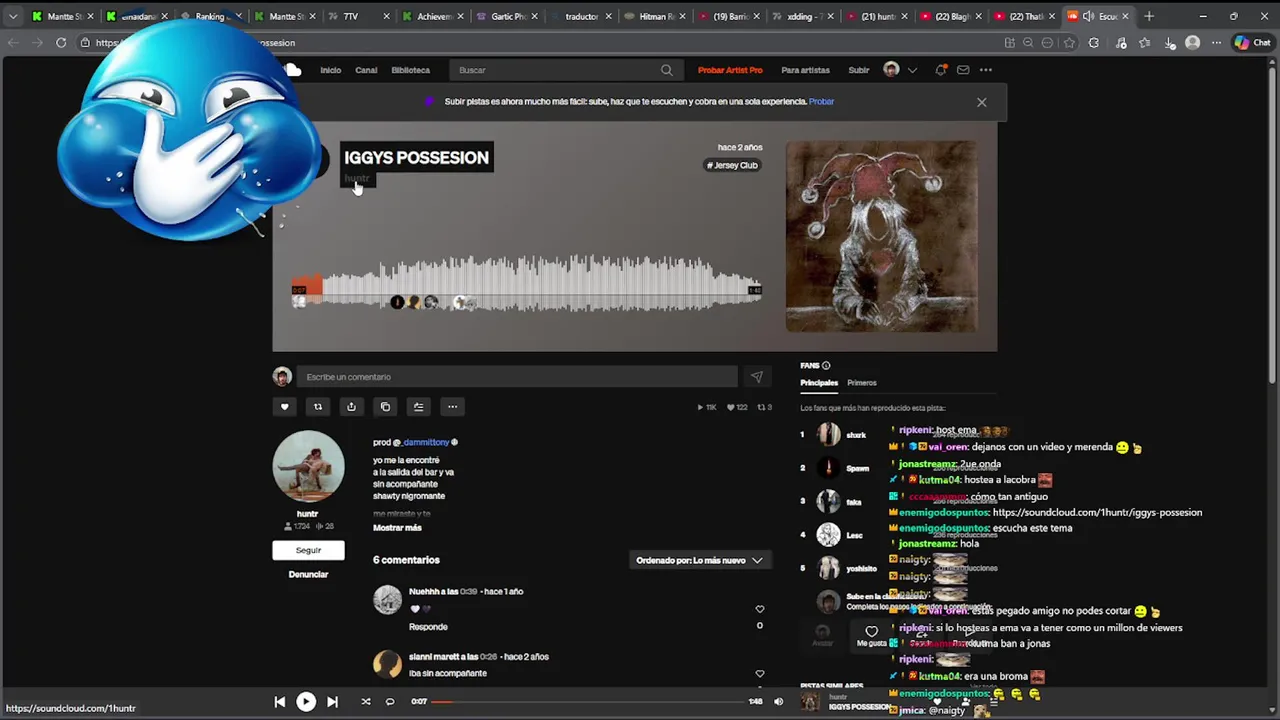Go to Inicio in SoundCloud navigation
Viewport: 1280px width, 720px height.
[331, 70]
